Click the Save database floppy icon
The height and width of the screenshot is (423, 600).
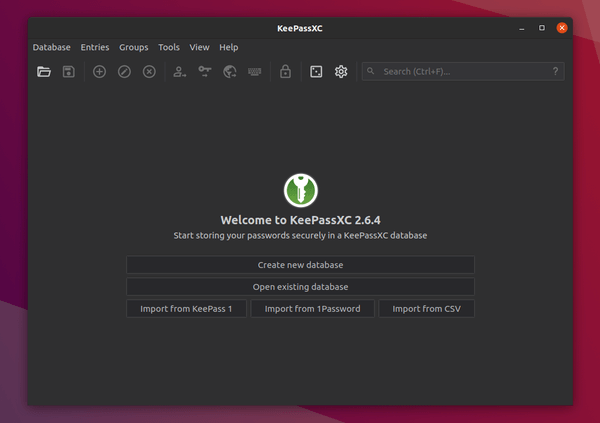(x=68, y=72)
